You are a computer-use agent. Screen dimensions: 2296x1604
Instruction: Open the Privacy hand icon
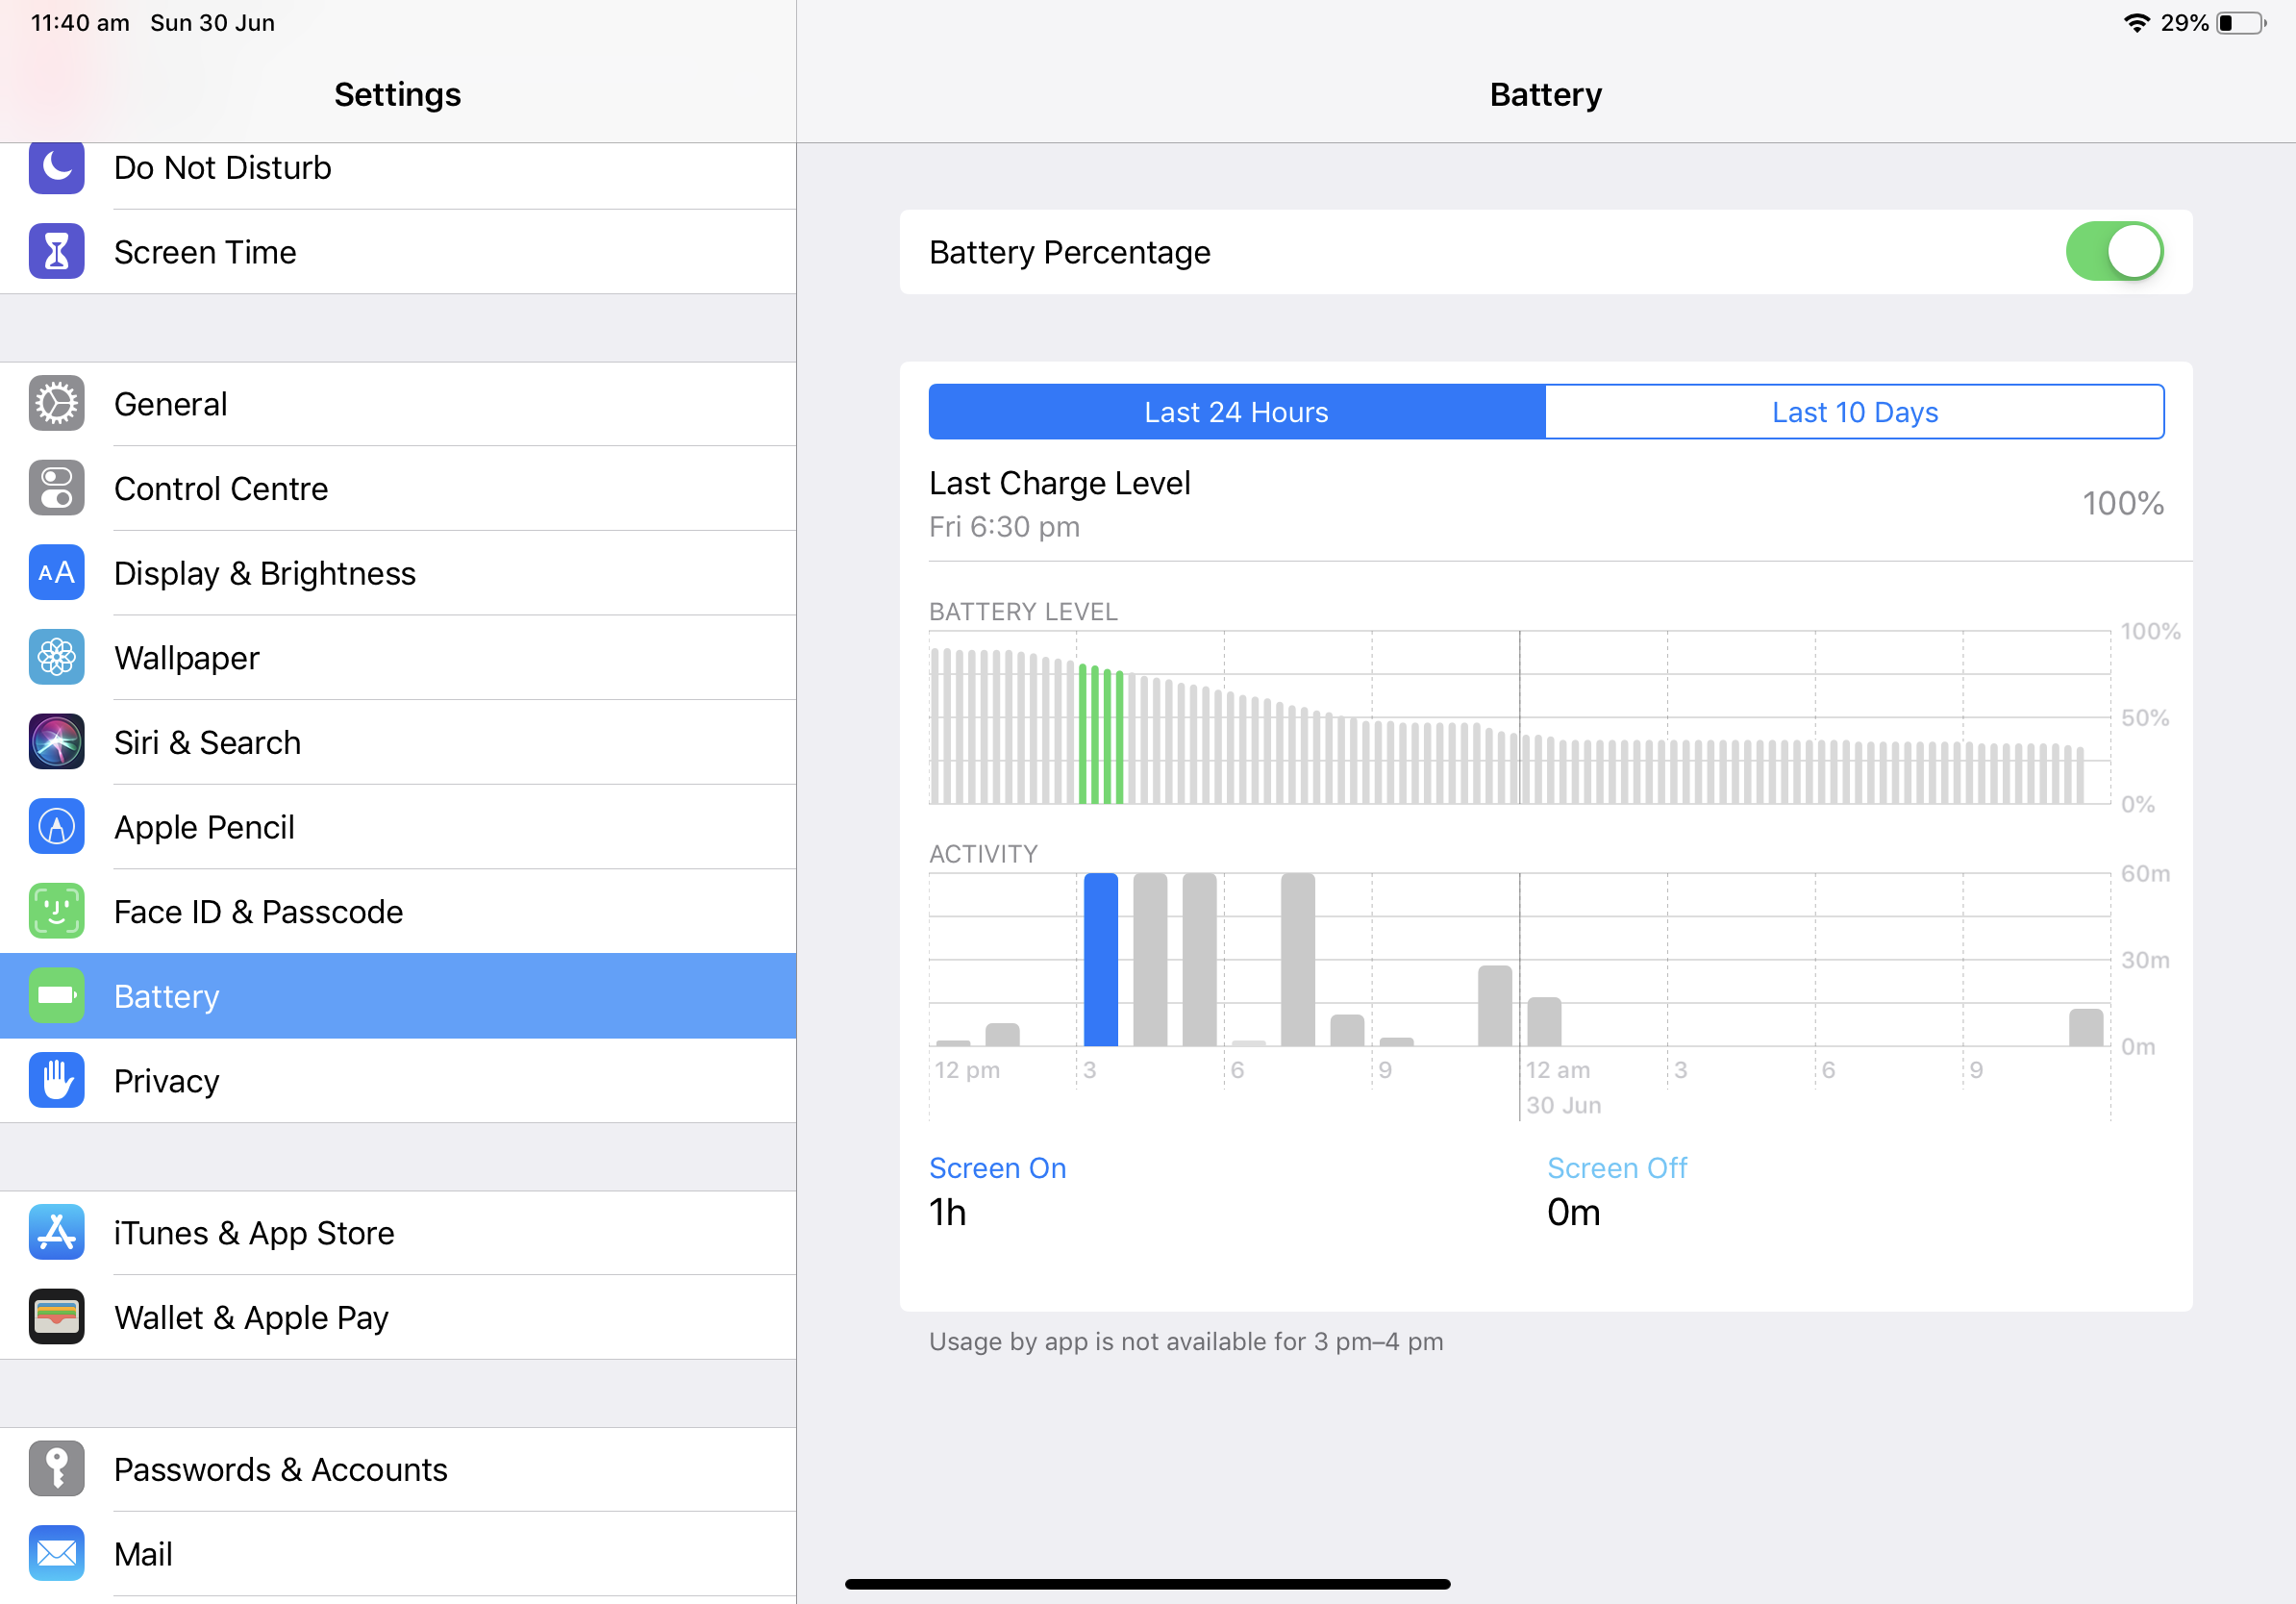point(56,1080)
